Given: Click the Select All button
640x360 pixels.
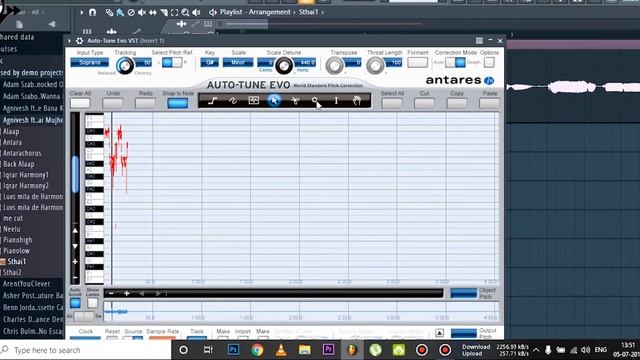Looking at the screenshot, I should coord(392,103).
